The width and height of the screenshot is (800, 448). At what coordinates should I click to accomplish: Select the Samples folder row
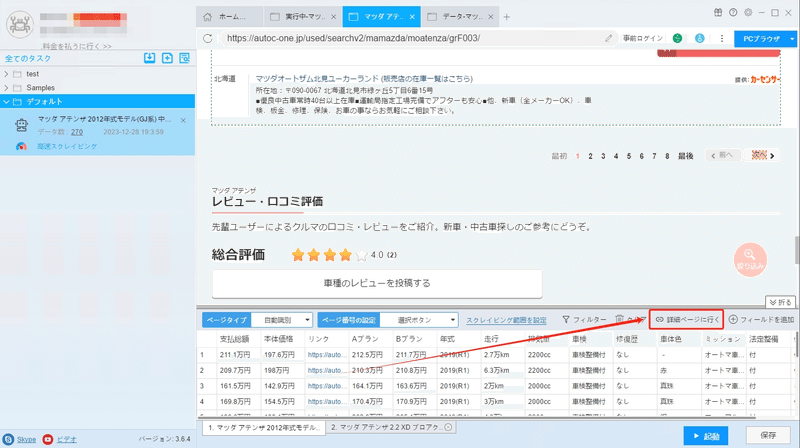[x=97, y=88]
